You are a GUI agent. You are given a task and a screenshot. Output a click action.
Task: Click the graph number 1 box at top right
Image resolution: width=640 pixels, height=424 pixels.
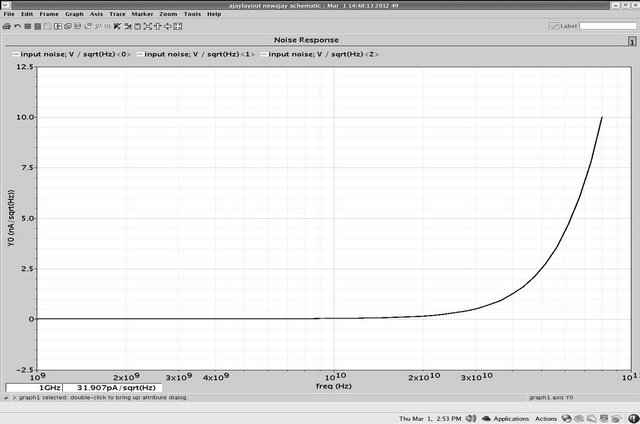[x=632, y=42]
